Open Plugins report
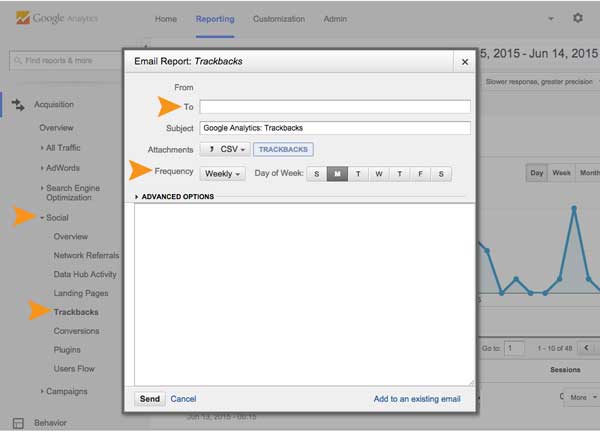The width and height of the screenshot is (600, 431). 67,350
